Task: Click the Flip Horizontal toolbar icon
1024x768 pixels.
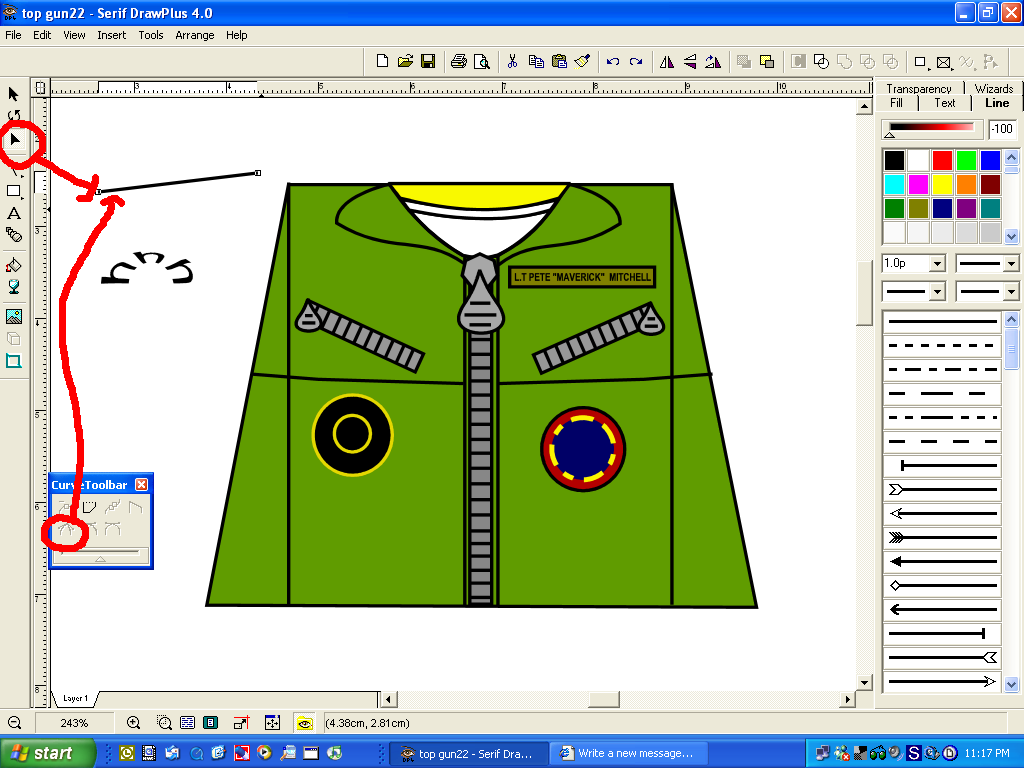Action: pos(667,61)
